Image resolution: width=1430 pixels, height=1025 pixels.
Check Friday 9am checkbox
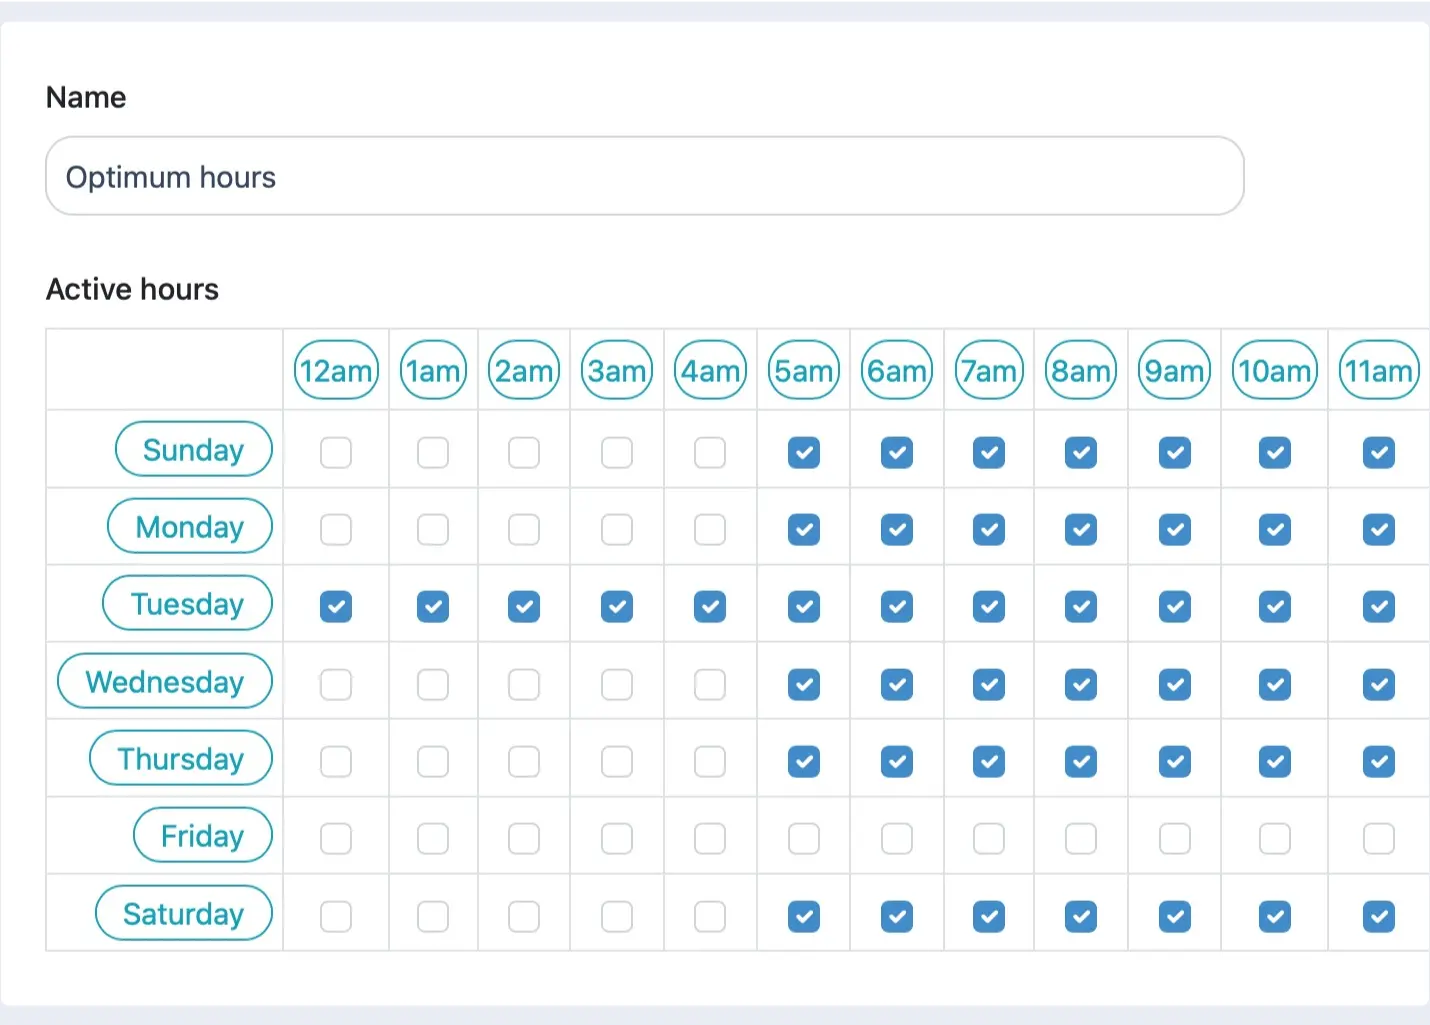(1175, 839)
